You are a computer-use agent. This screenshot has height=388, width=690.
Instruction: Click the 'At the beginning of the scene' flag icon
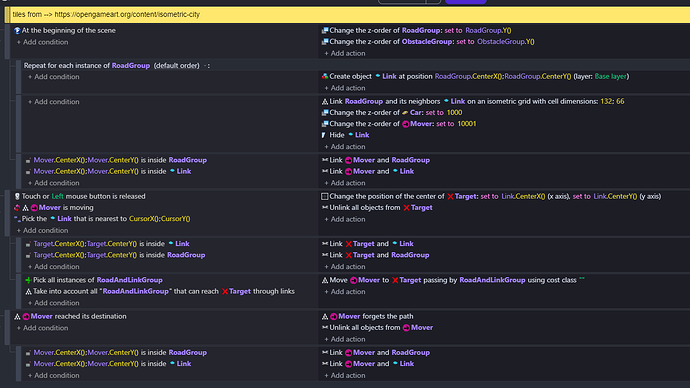[17, 30]
